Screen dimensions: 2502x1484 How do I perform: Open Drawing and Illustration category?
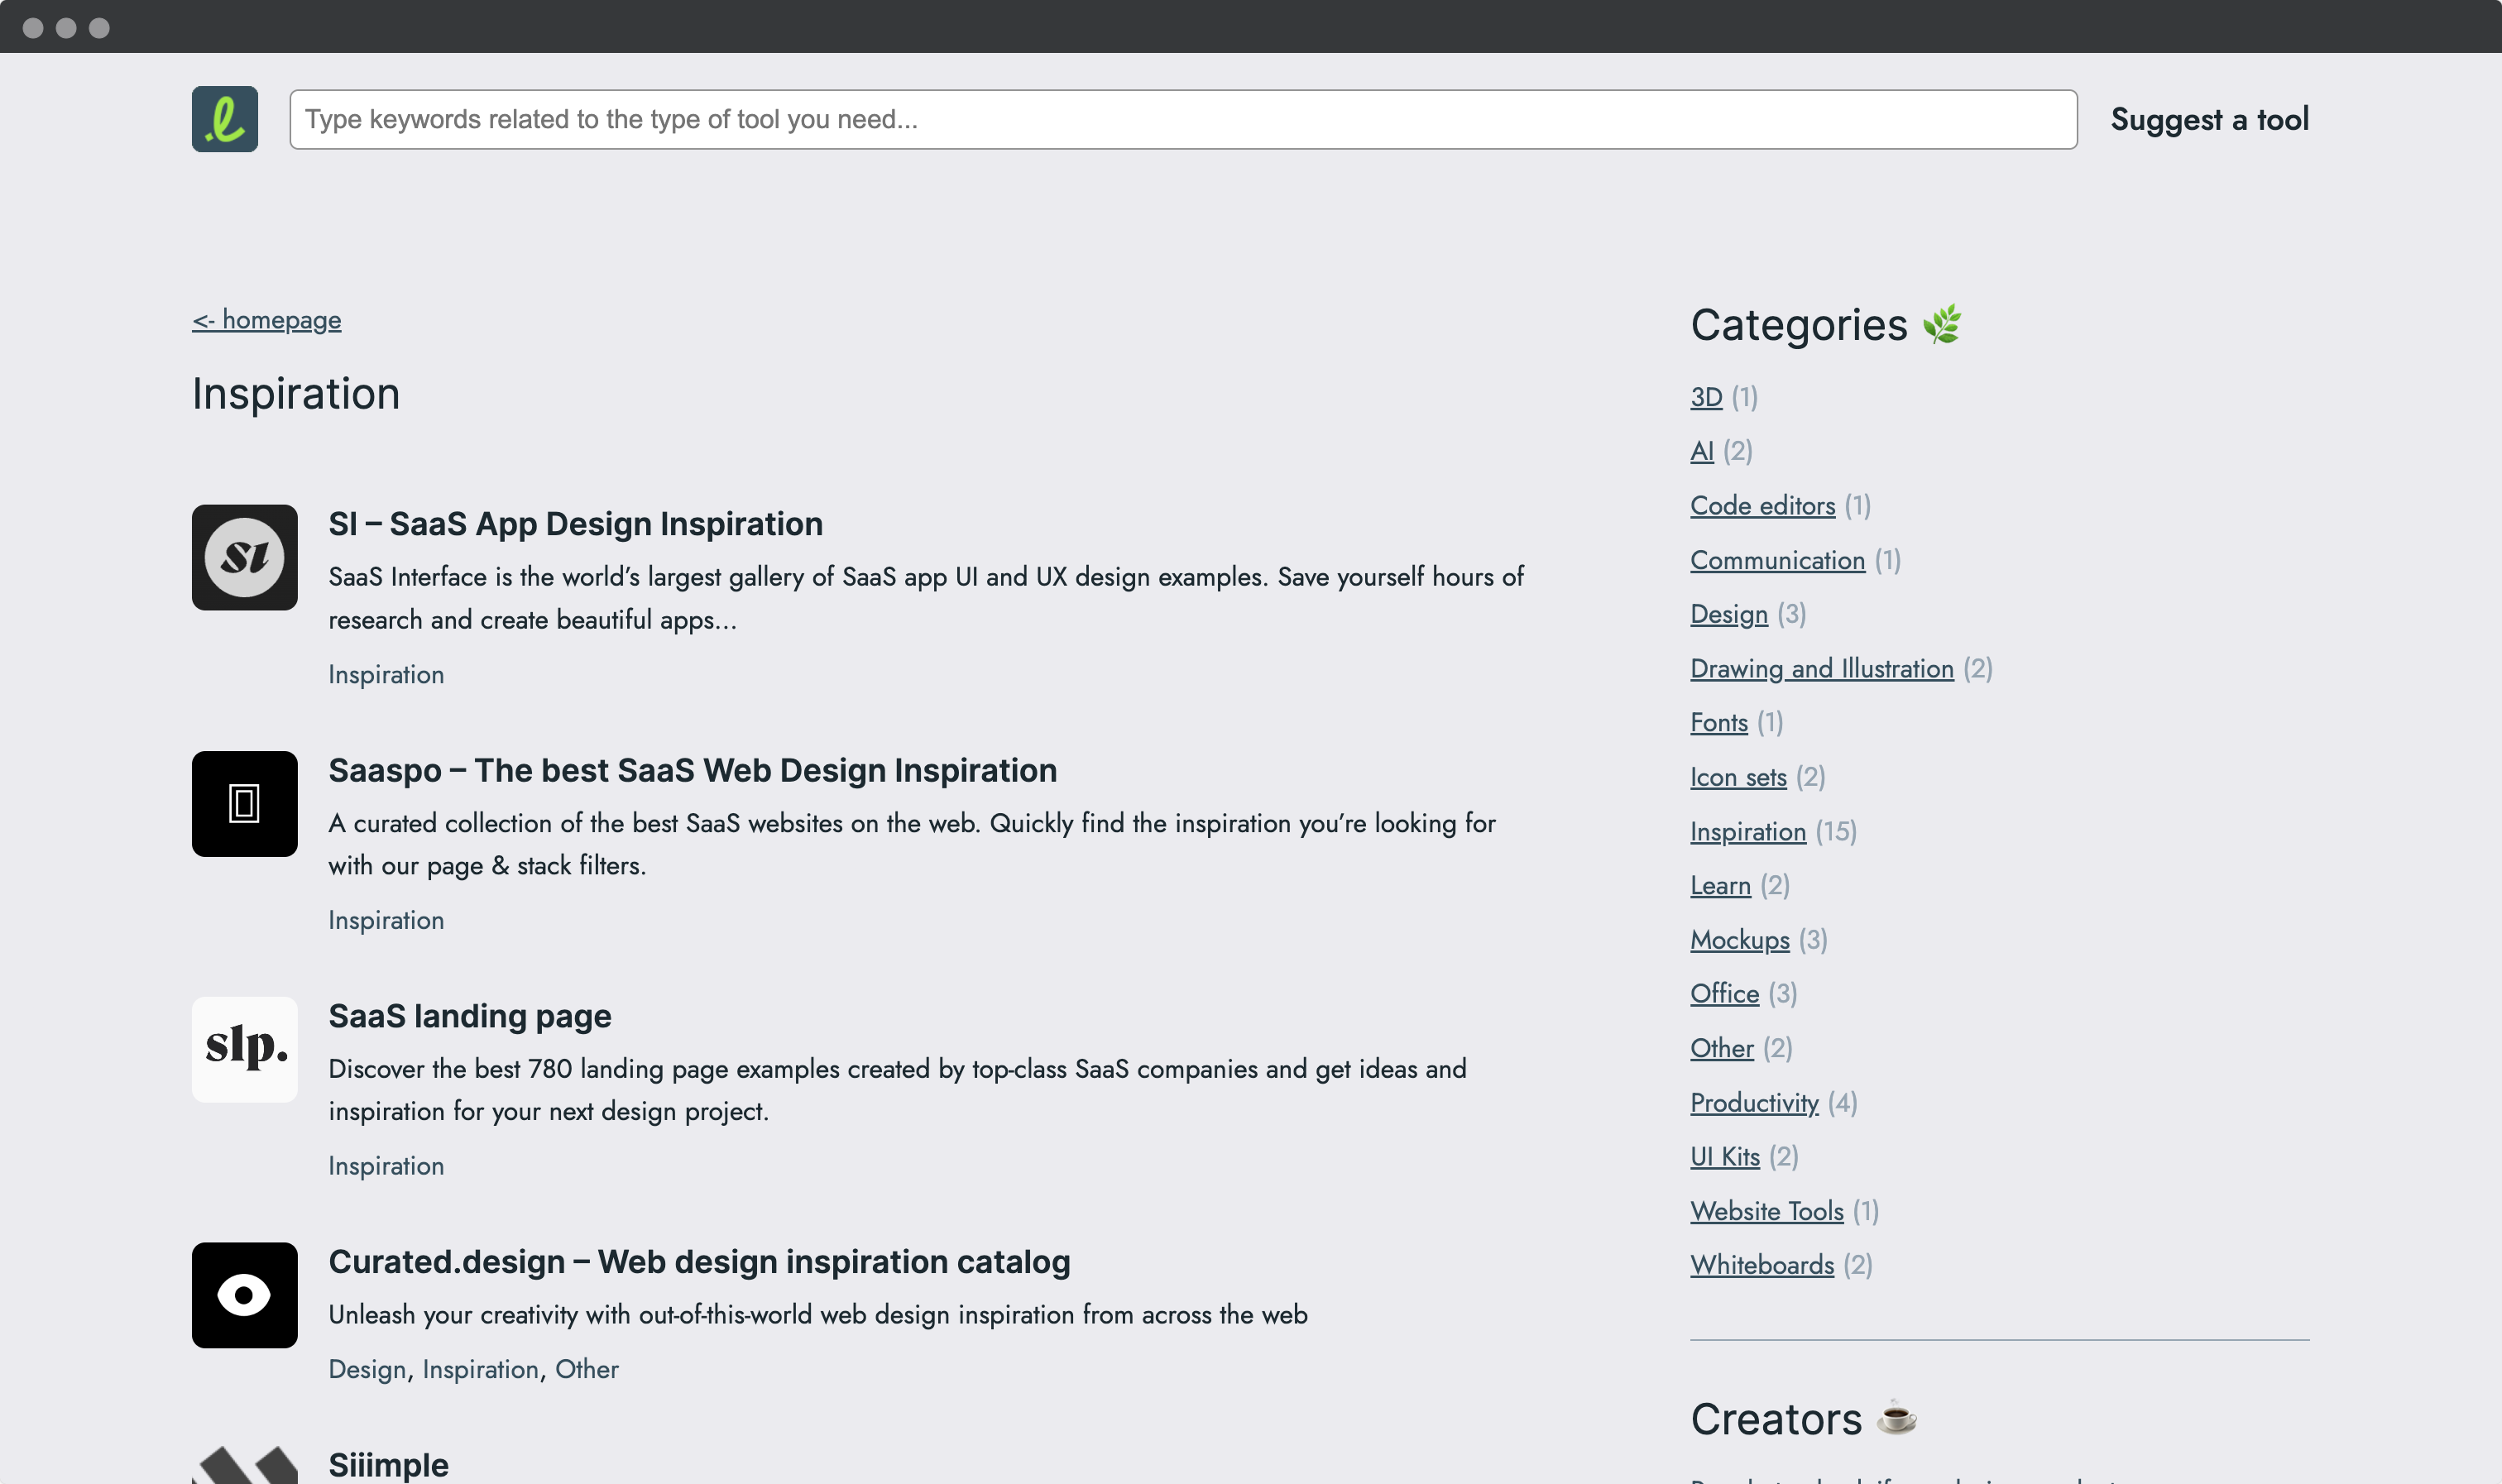1821,669
